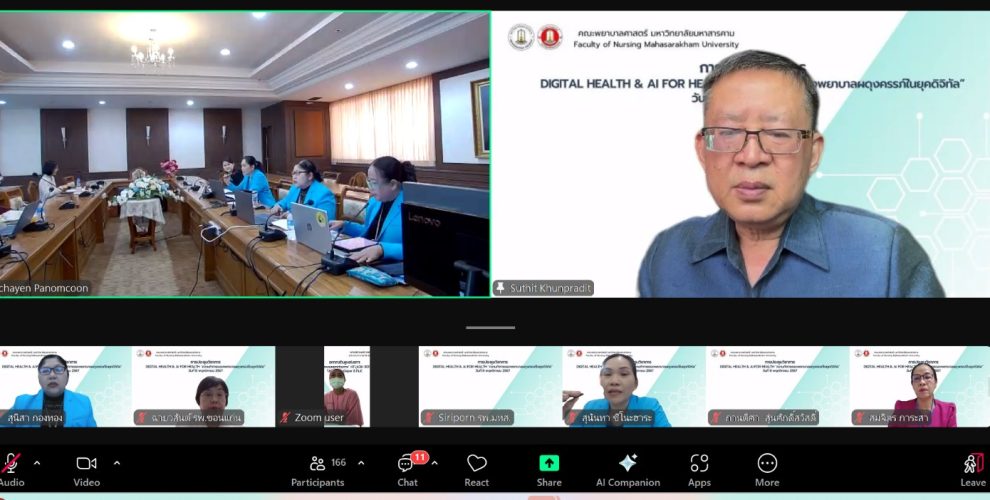Expand the caret beside the Chat icon
This screenshot has width=990, height=500.
434,463
